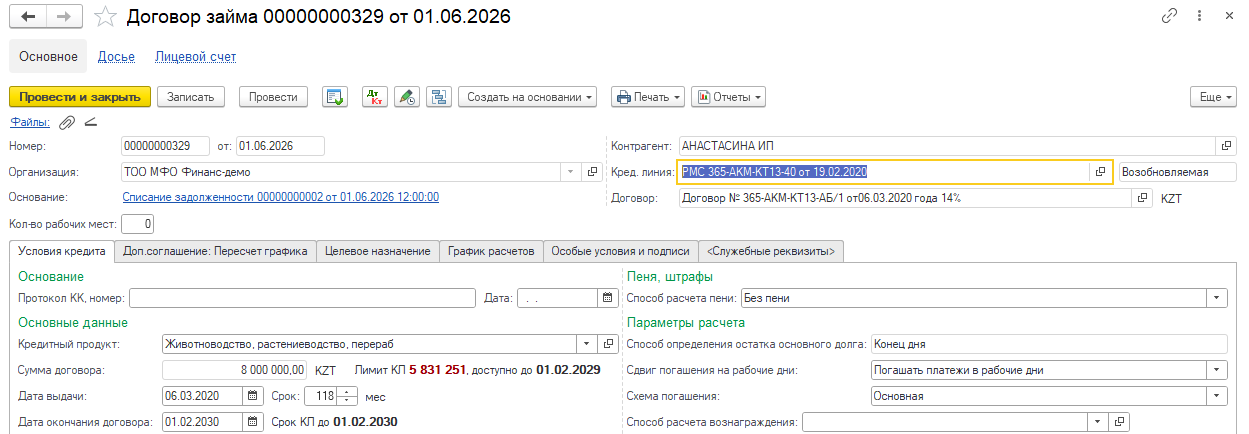
Task: Open Файлы link
Action: click(30, 123)
